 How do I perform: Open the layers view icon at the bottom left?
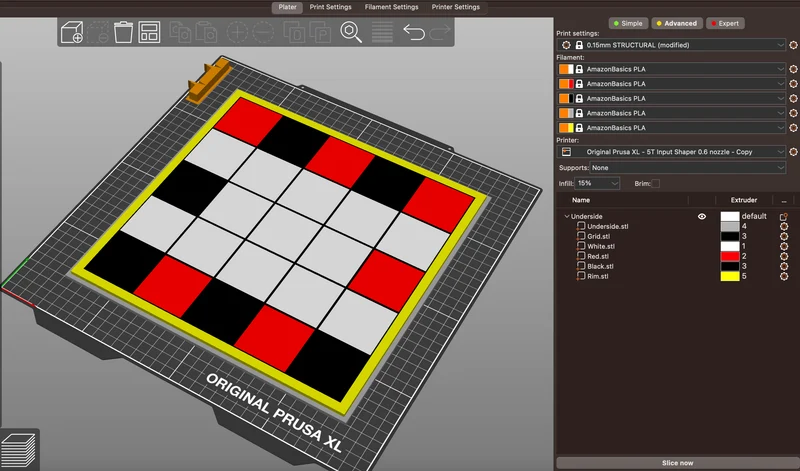point(19,450)
